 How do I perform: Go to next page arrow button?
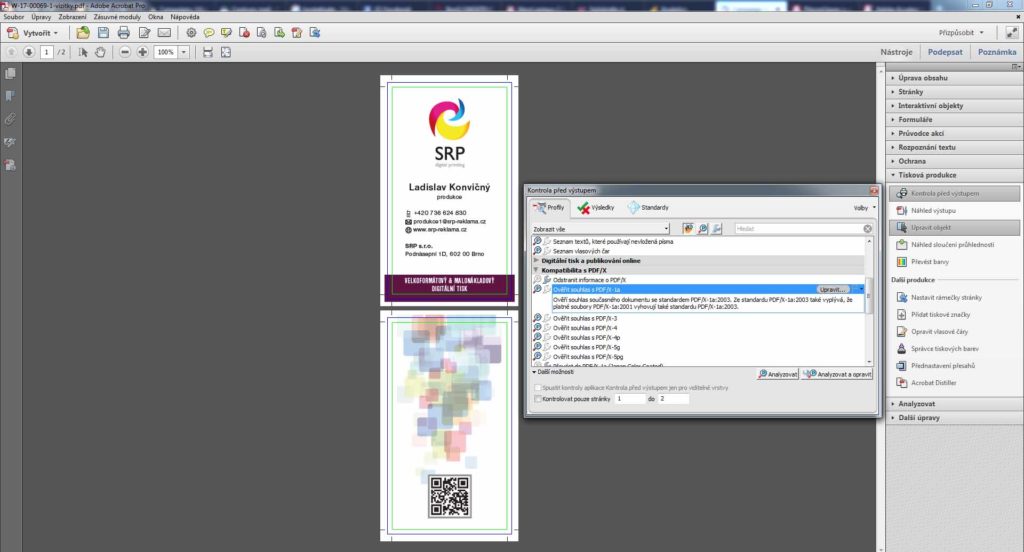point(29,52)
